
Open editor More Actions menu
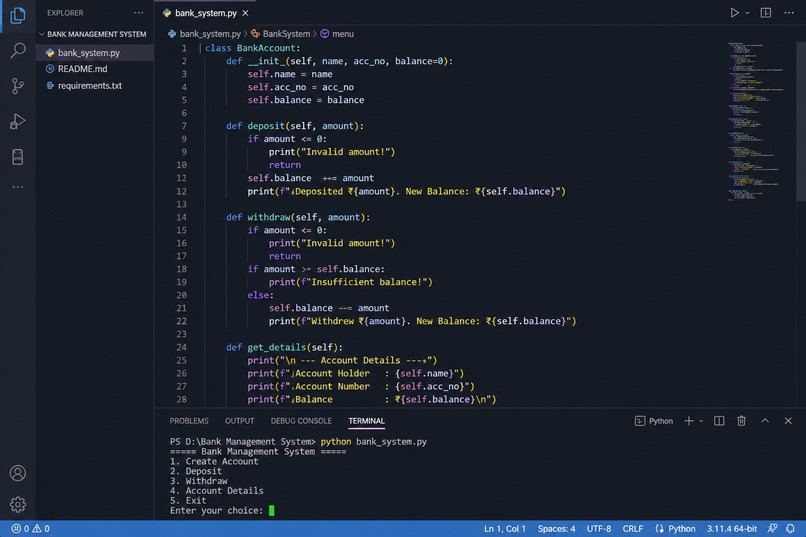tap(789, 13)
